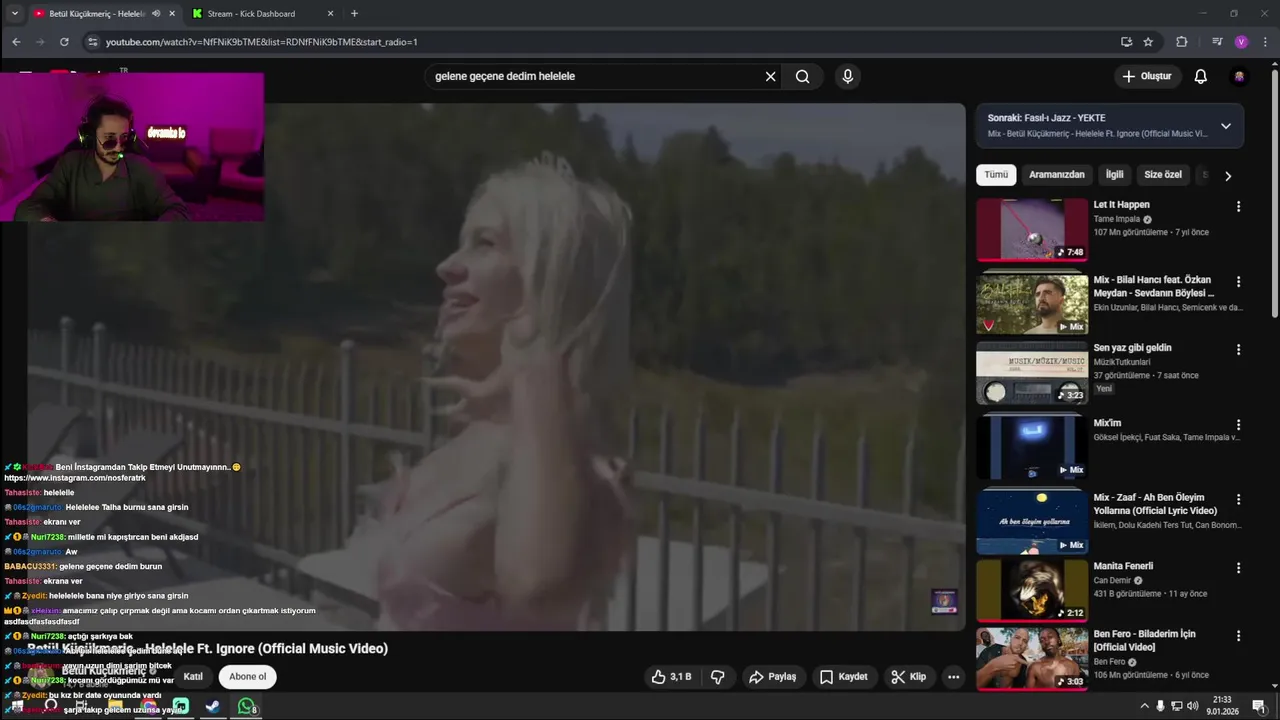Open site information icon in address bar
Image resolution: width=1280 pixels, height=720 pixels.
tap(93, 42)
